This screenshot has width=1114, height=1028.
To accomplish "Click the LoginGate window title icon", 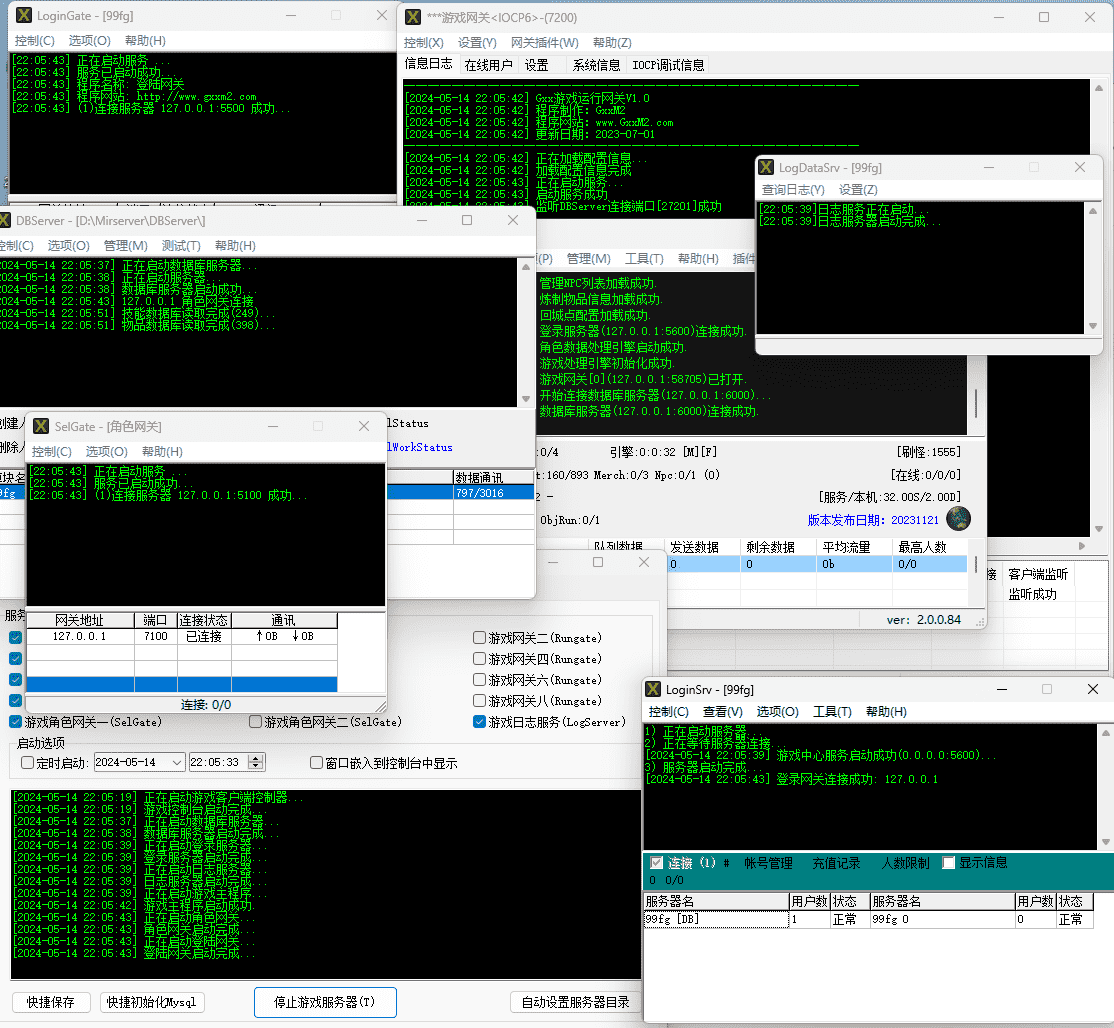I will point(23,16).
